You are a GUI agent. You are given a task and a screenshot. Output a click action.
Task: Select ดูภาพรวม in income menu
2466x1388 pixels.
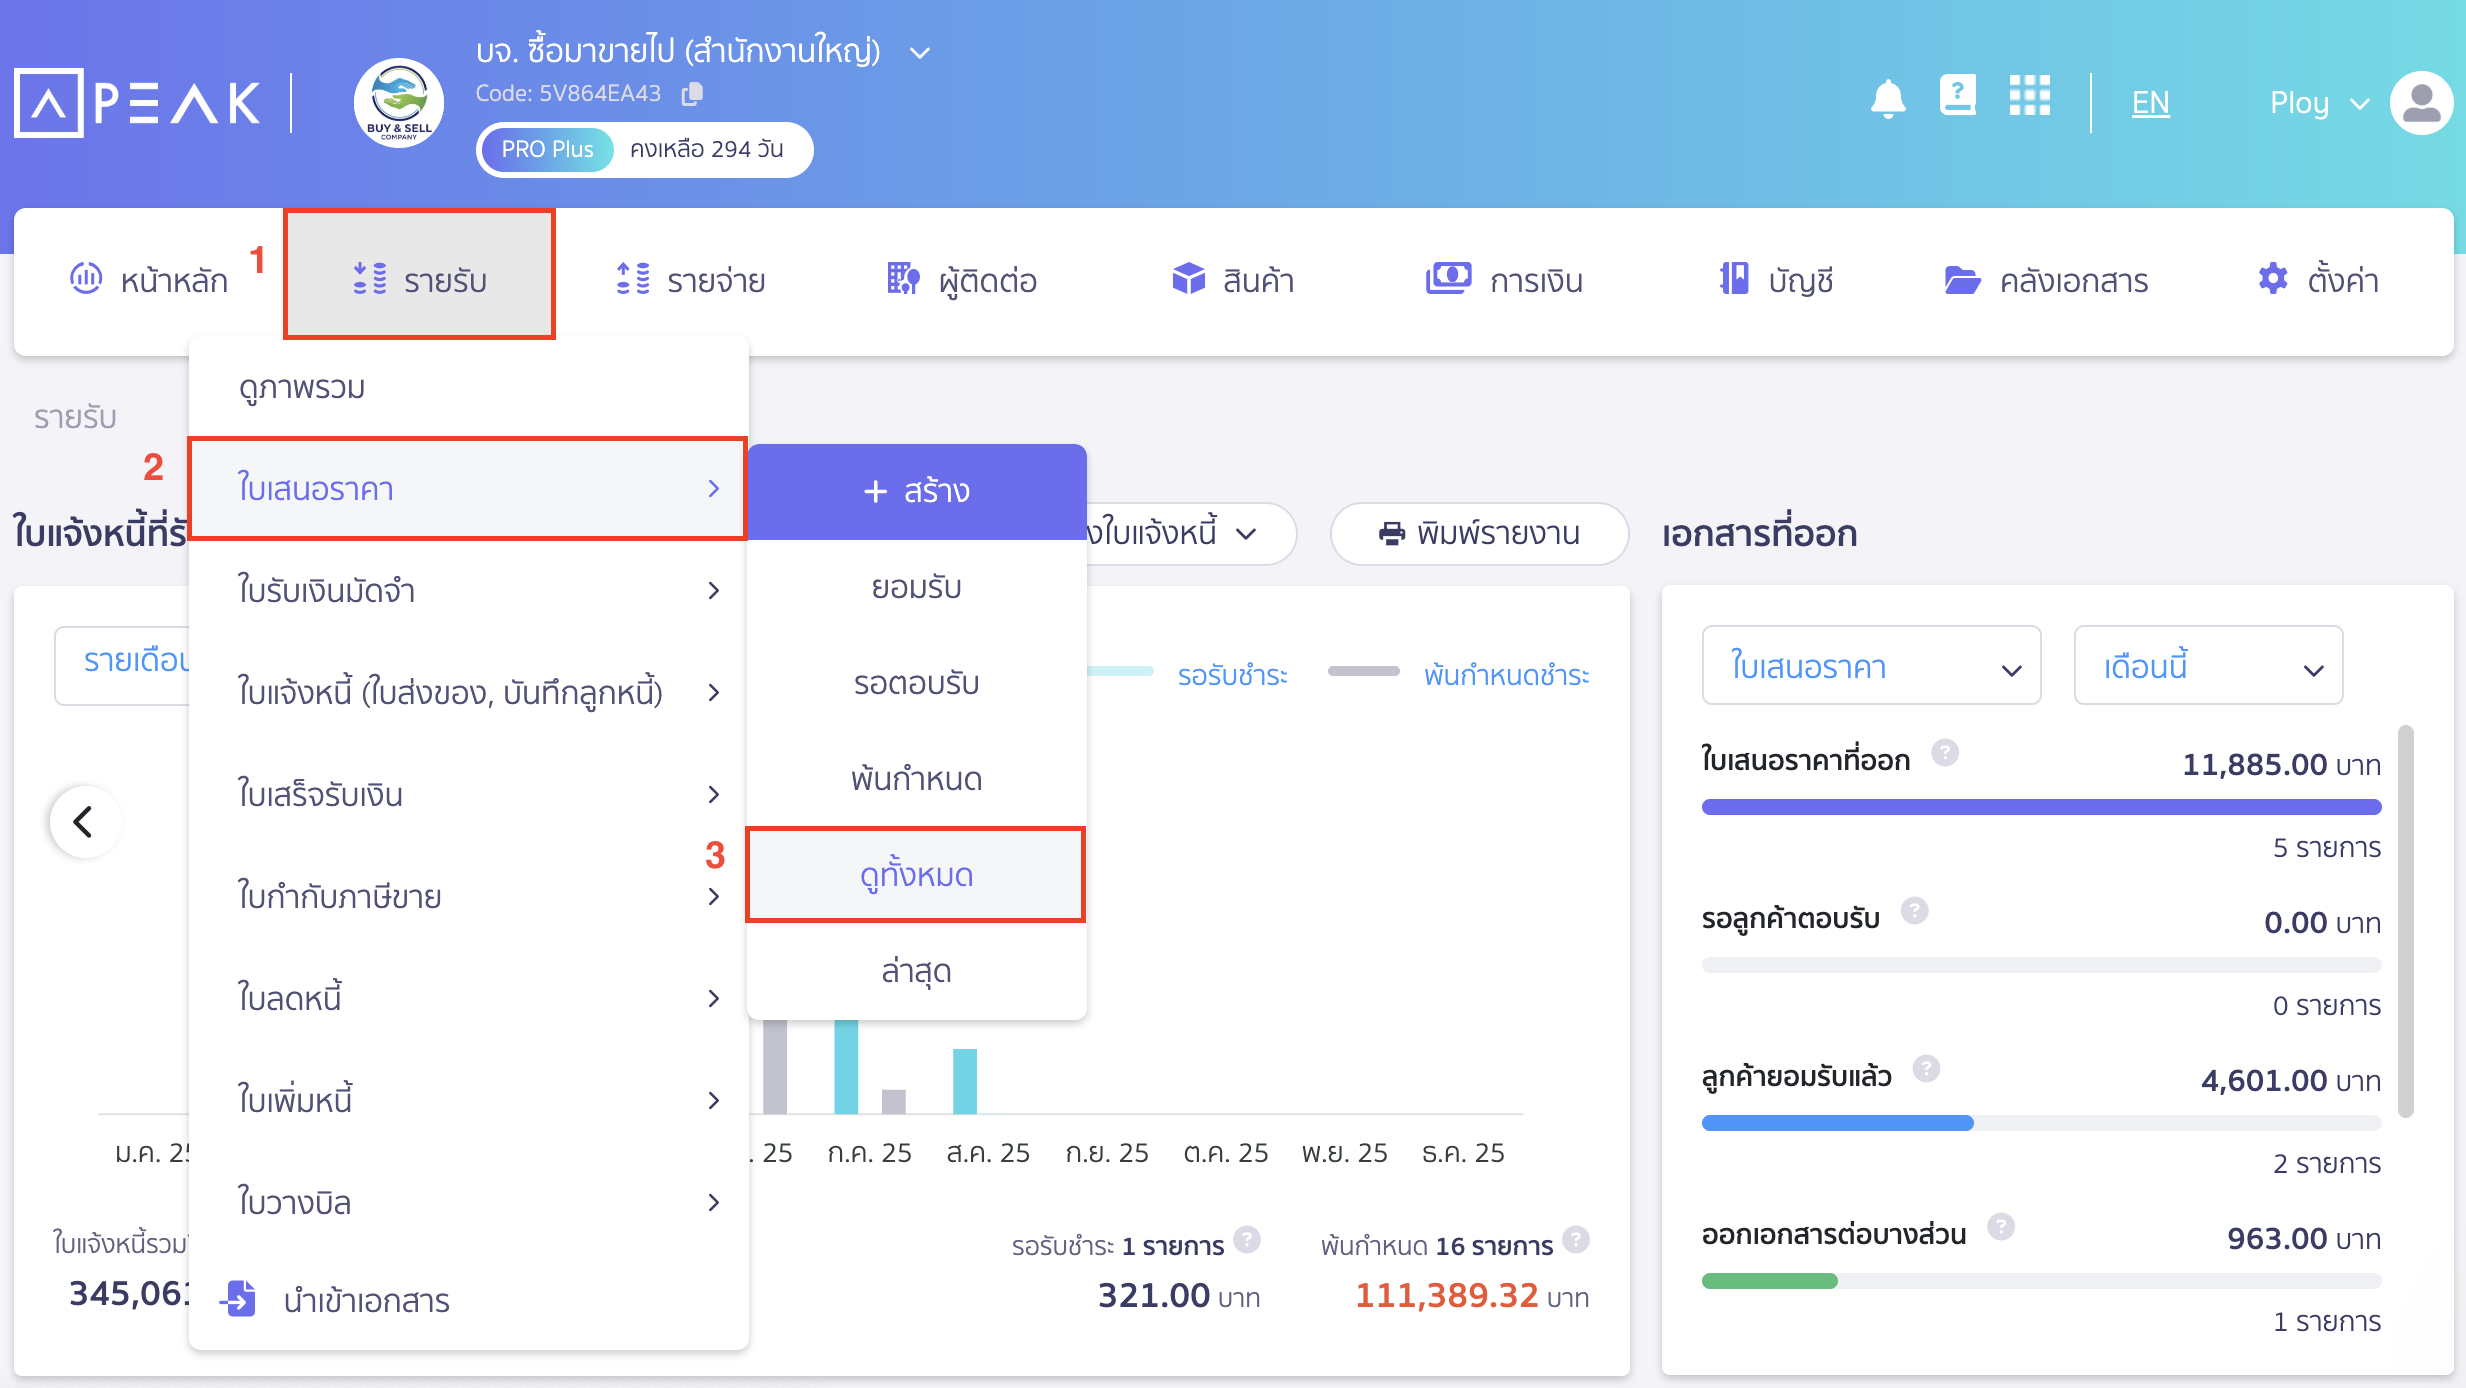[468, 387]
